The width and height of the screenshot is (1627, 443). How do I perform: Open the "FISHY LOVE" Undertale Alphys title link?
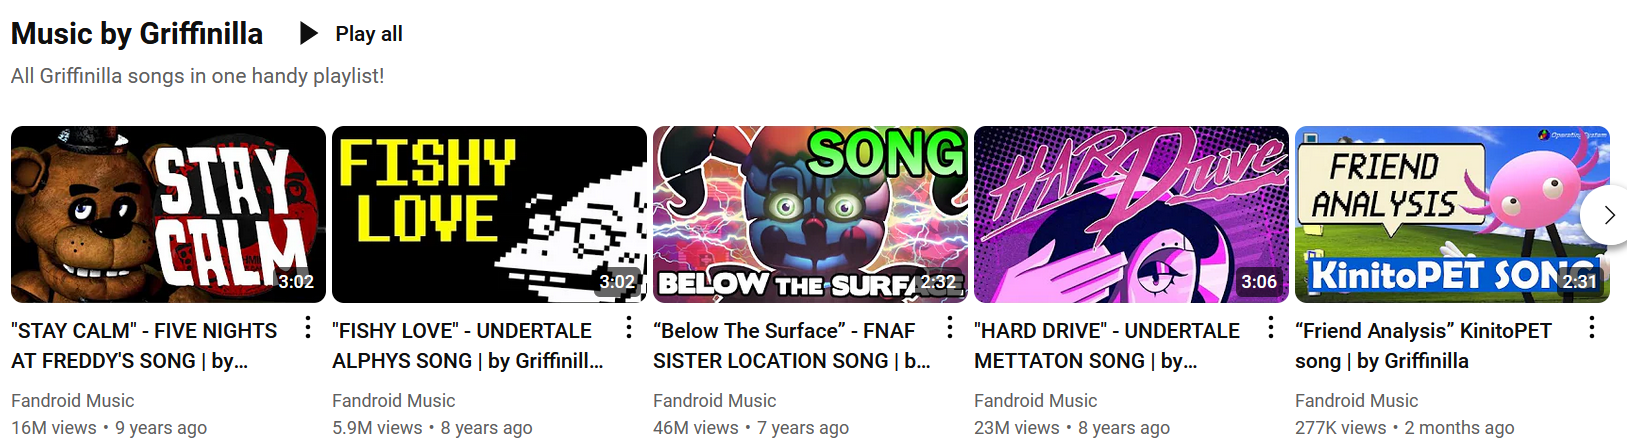(x=468, y=345)
